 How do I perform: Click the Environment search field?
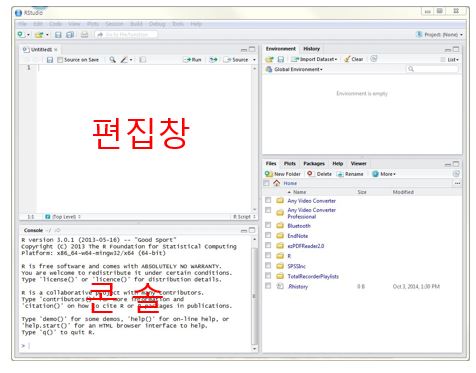(432, 69)
